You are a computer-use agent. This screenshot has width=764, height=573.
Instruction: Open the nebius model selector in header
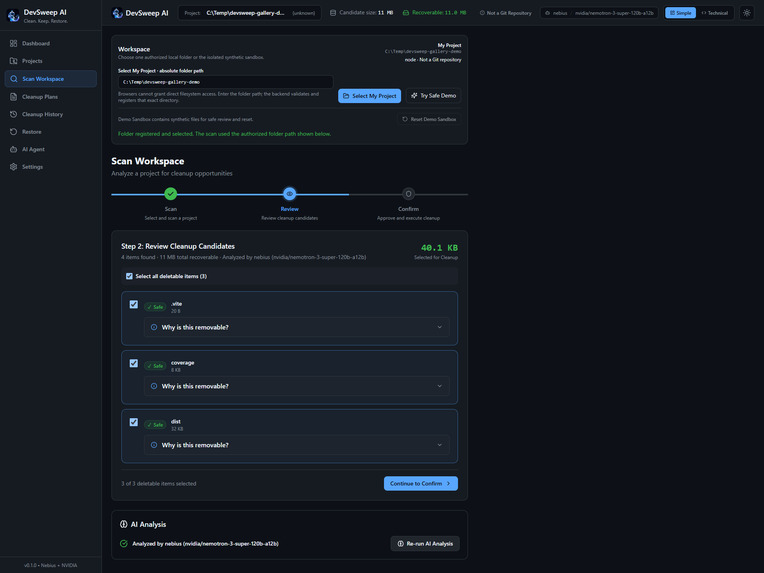tap(599, 13)
